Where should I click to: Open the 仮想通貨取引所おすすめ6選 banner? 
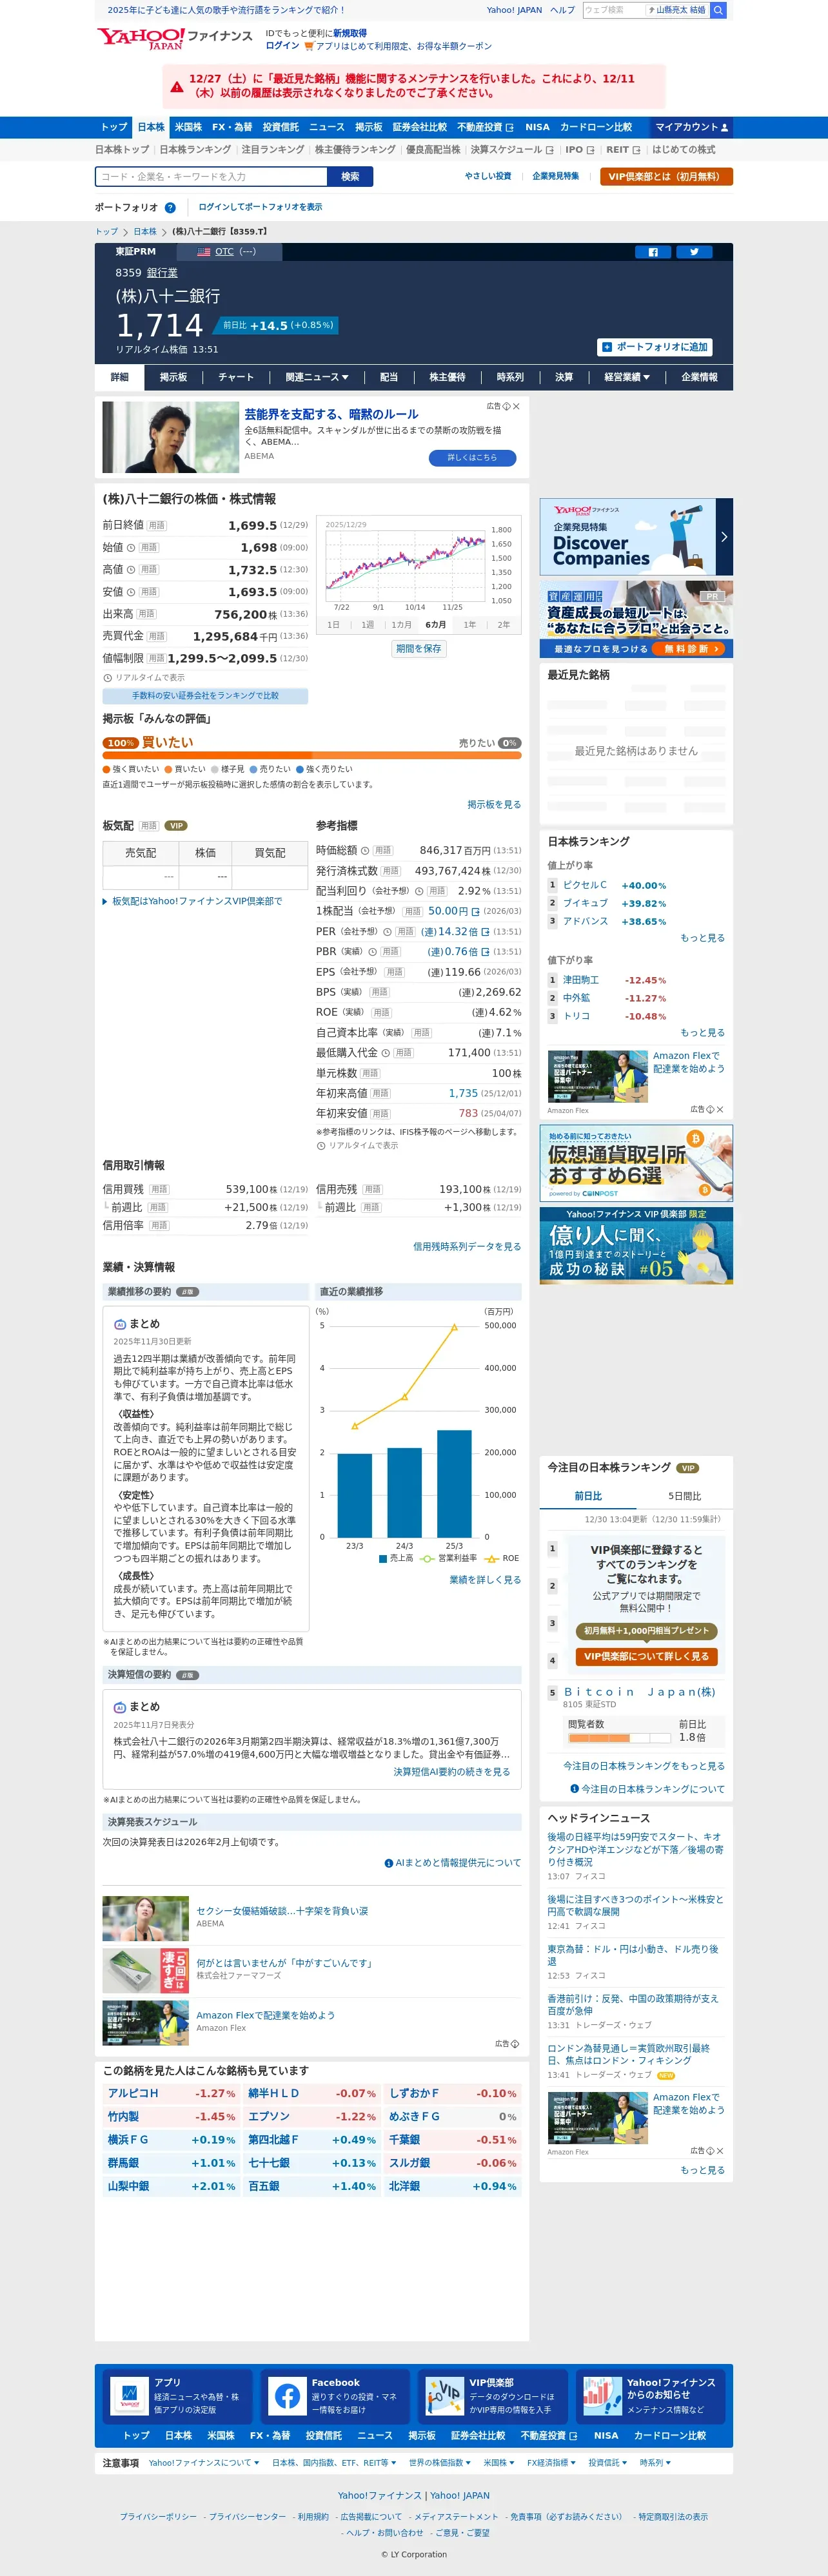click(636, 1162)
